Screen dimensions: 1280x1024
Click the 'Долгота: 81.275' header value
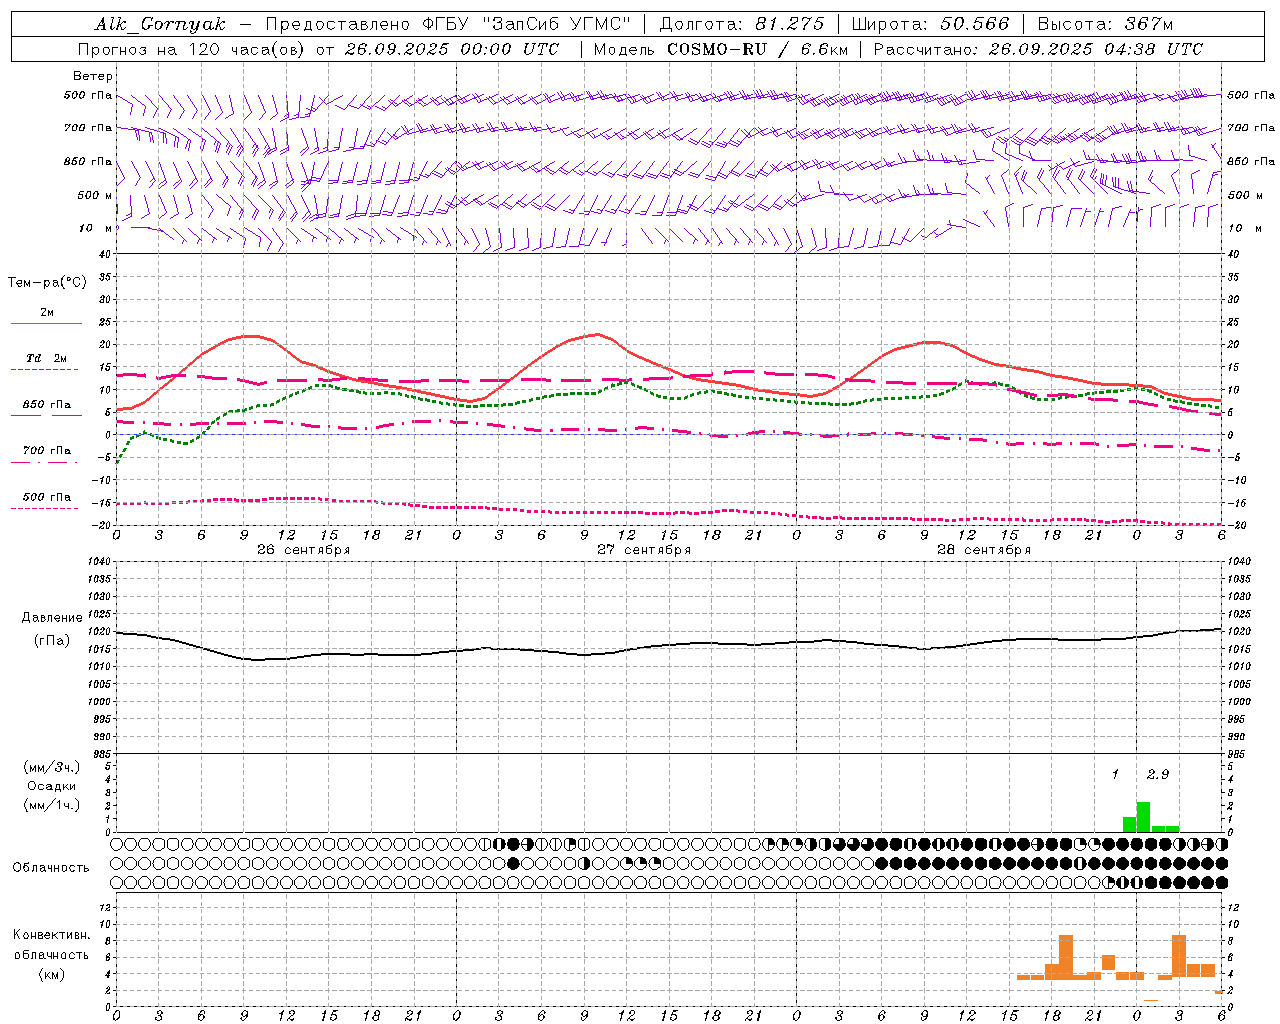coord(742,24)
